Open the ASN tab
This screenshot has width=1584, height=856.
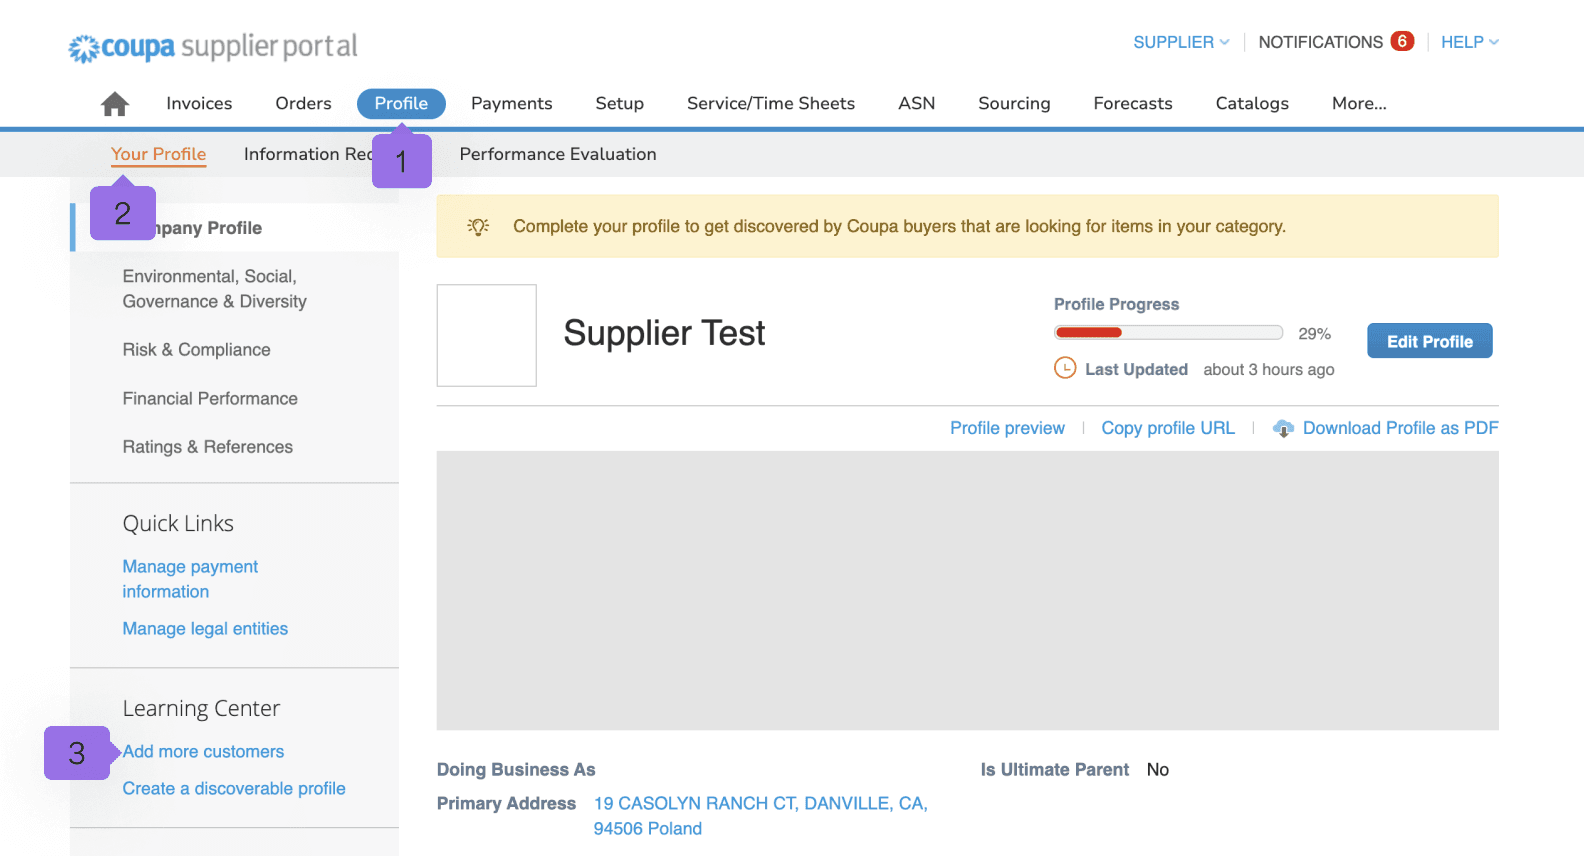coord(916,103)
